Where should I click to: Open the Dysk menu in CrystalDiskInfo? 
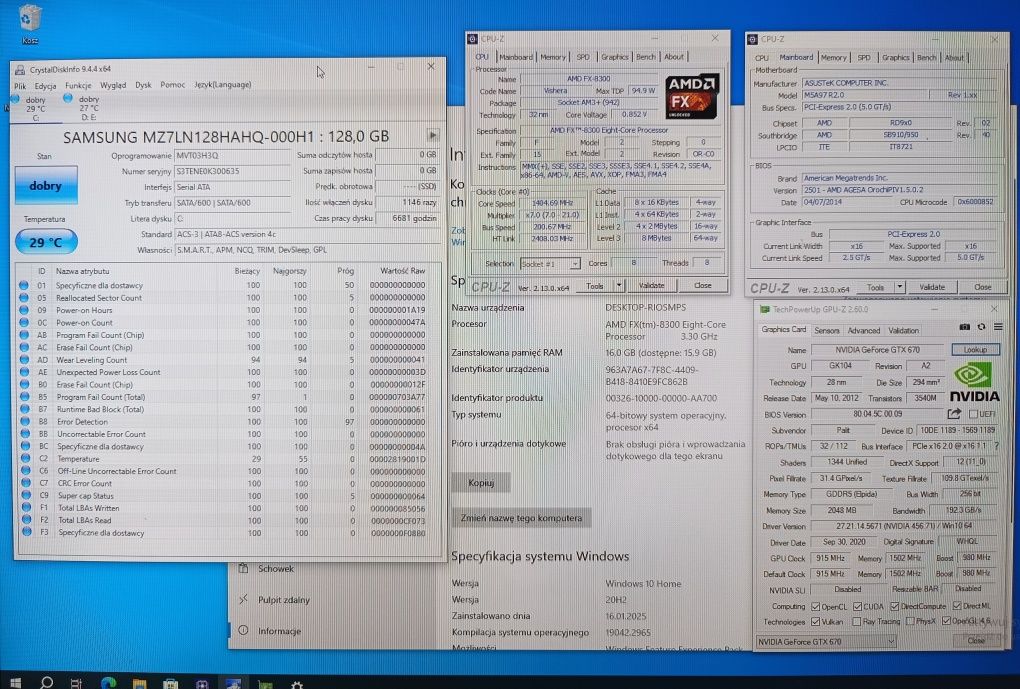tap(143, 85)
